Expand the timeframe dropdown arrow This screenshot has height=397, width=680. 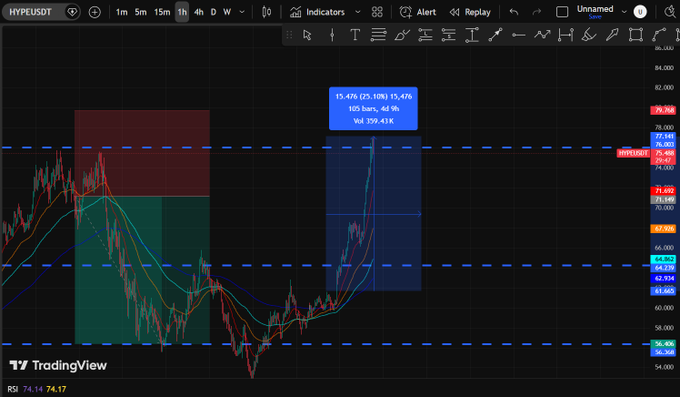(x=242, y=12)
